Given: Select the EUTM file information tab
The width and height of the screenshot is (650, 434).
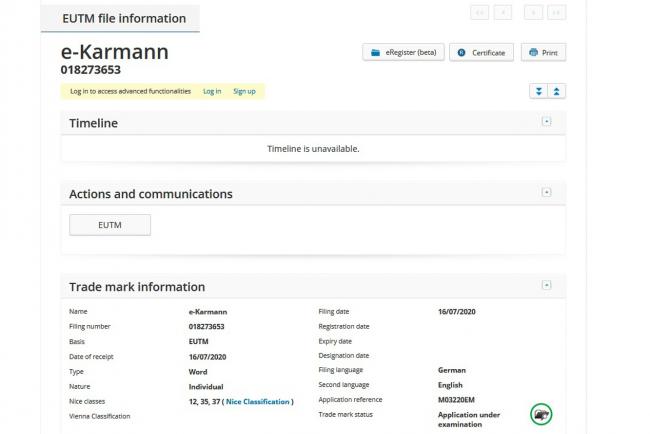Looking at the screenshot, I should click(x=120, y=18).
